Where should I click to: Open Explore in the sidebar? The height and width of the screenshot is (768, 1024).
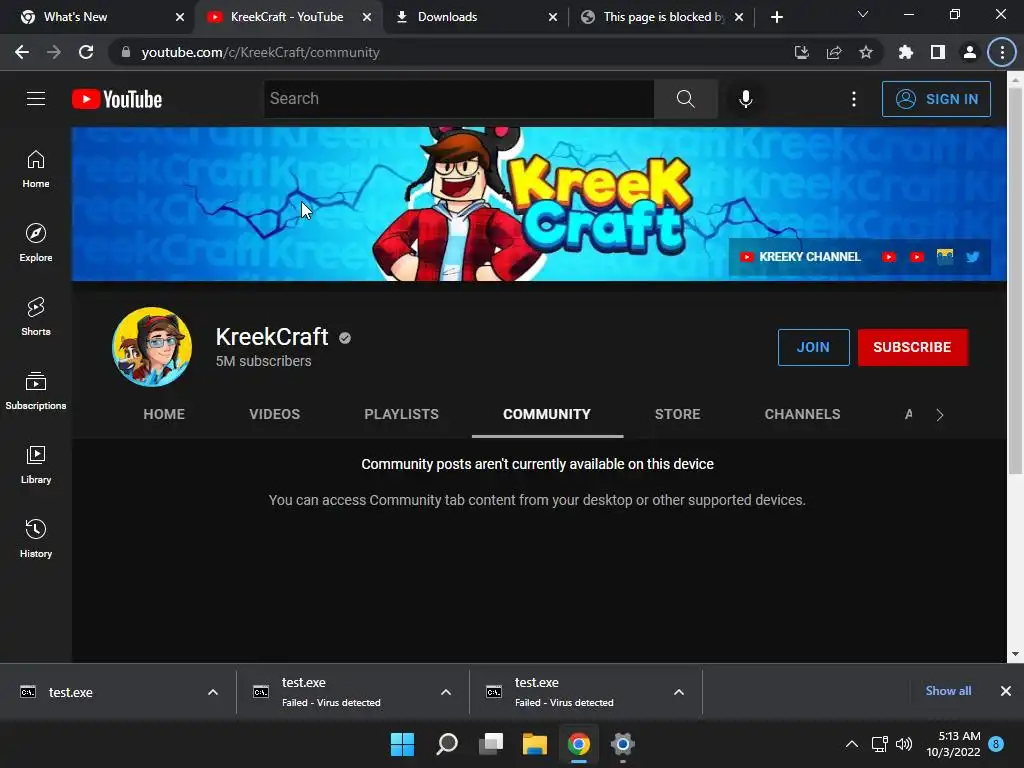tap(36, 243)
